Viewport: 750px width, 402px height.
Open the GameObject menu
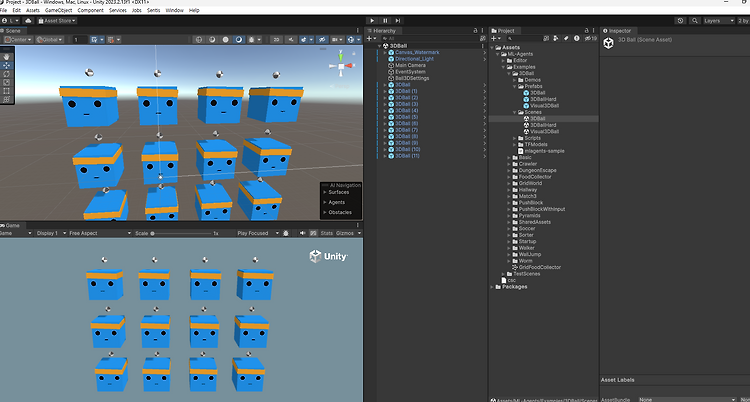coord(58,10)
